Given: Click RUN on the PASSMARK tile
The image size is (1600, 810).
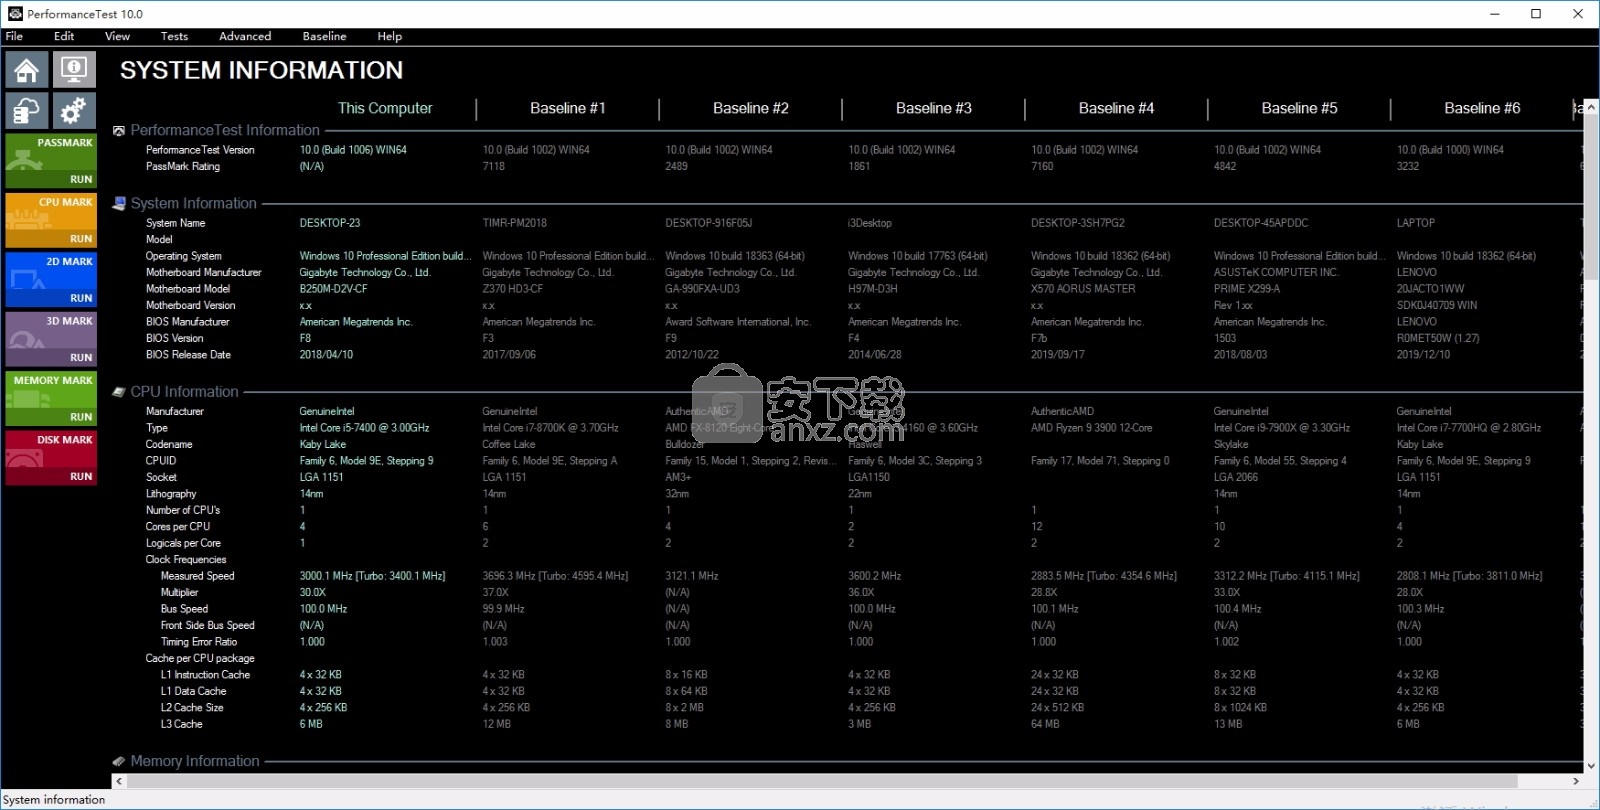Looking at the screenshot, I should (x=81, y=179).
